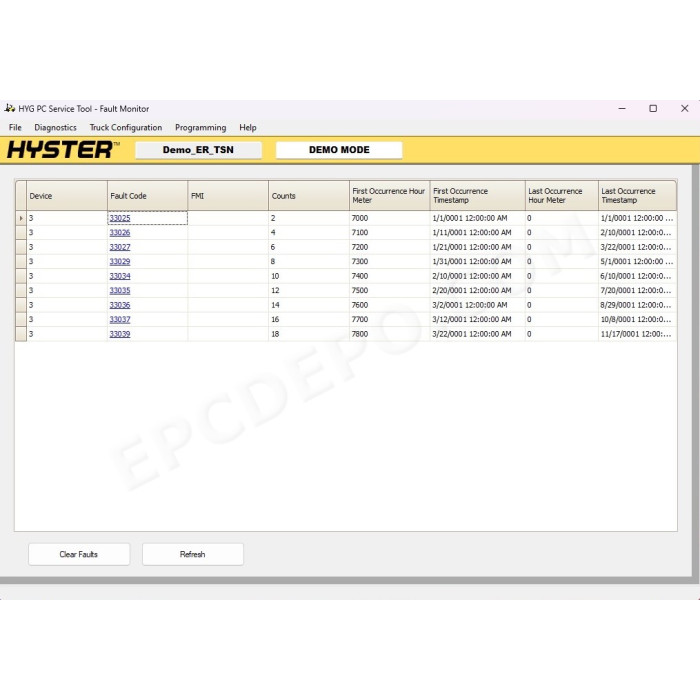Click the DEMO MODE button
Screen dimensions: 700x700
tap(339, 150)
